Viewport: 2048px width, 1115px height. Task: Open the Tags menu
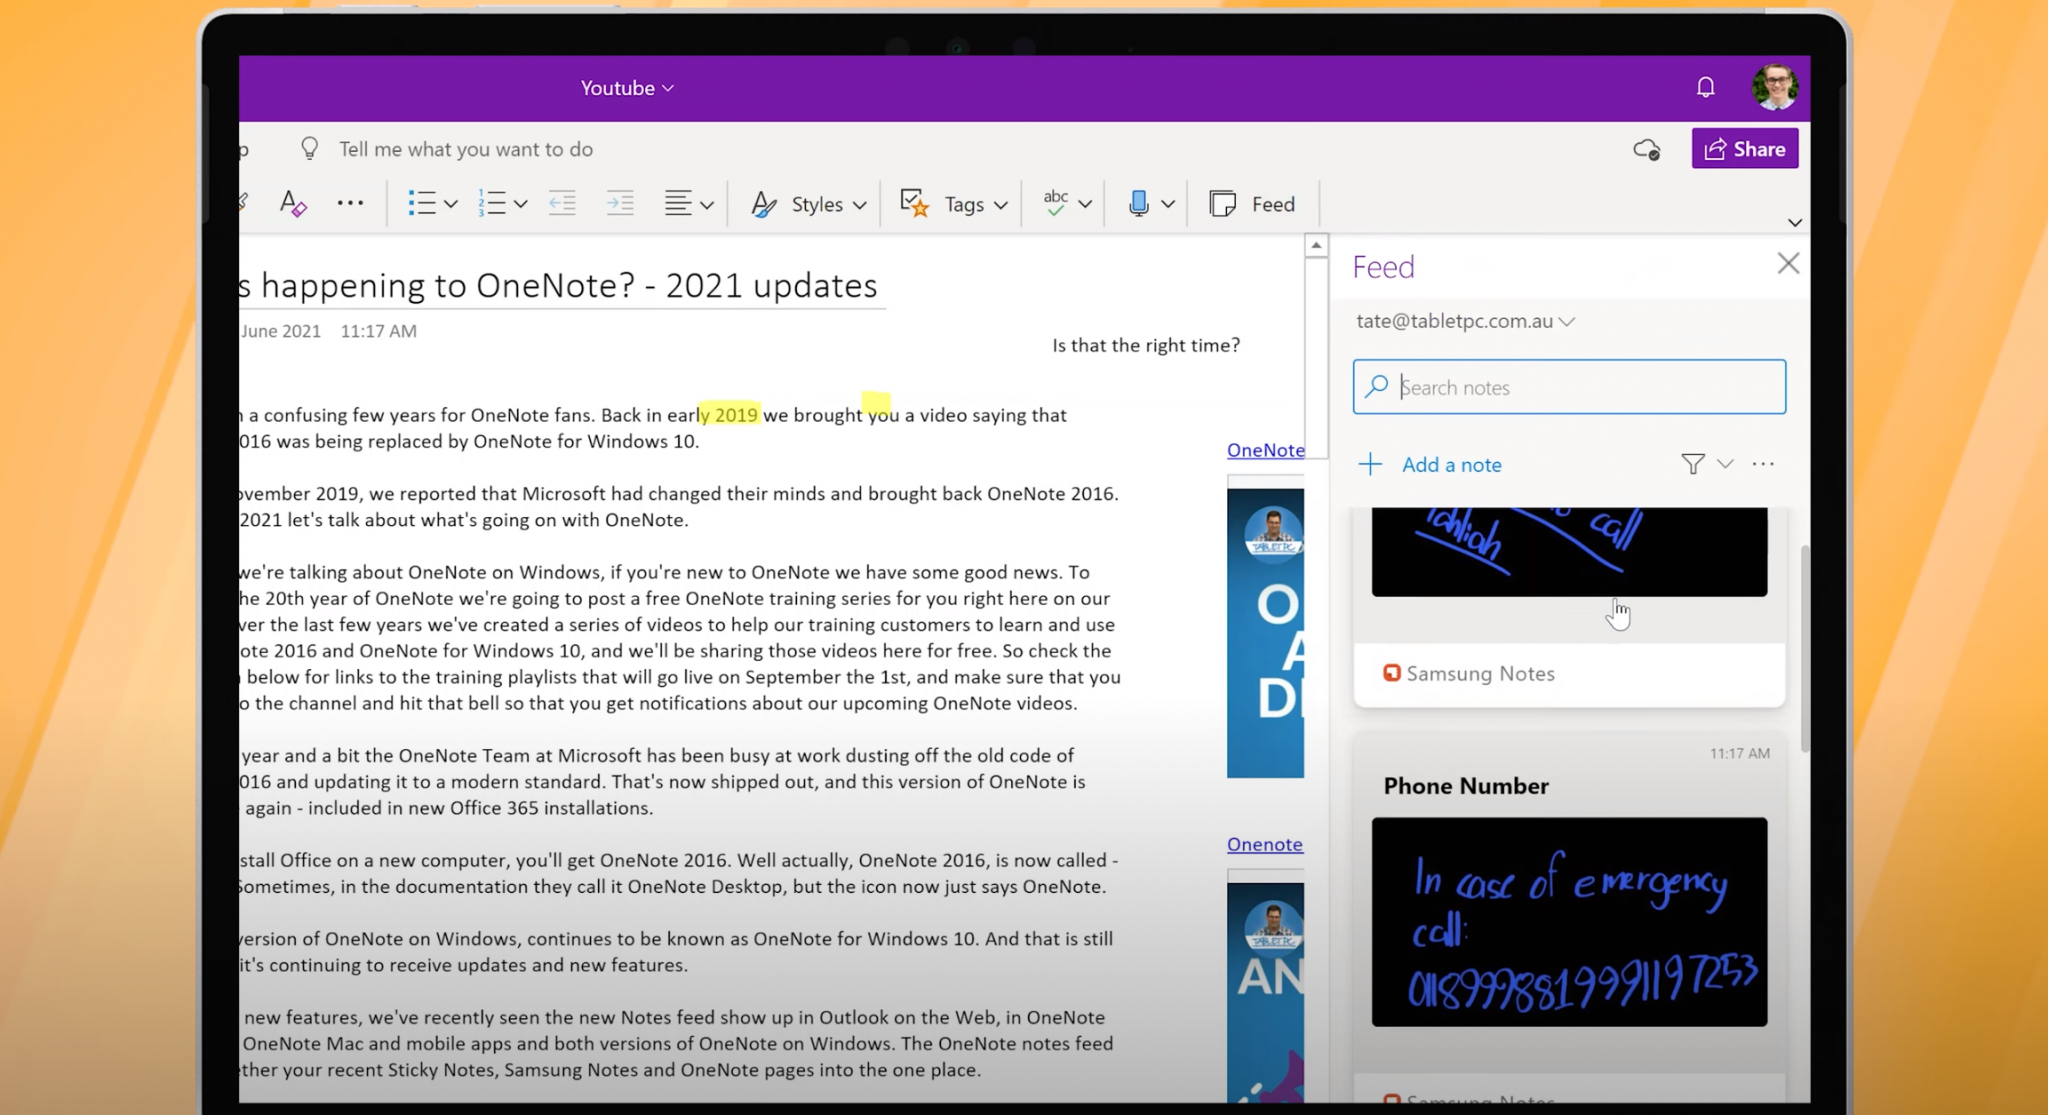click(x=954, y=204)
